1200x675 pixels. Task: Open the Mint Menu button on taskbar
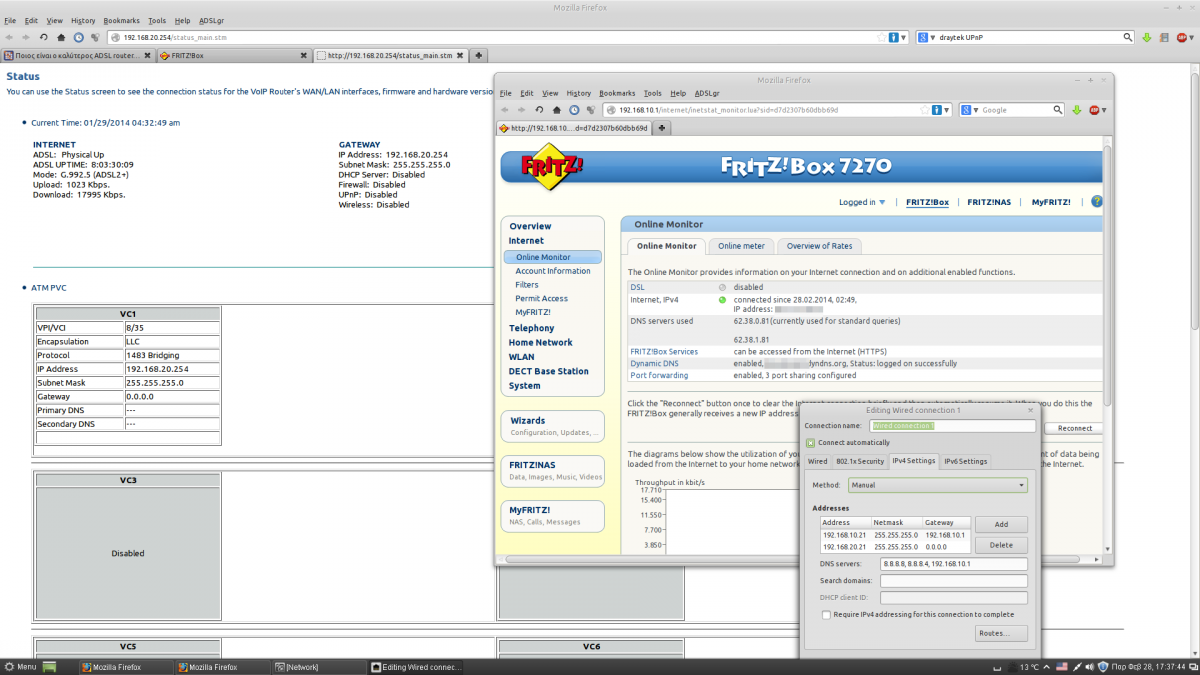[20, 667]
